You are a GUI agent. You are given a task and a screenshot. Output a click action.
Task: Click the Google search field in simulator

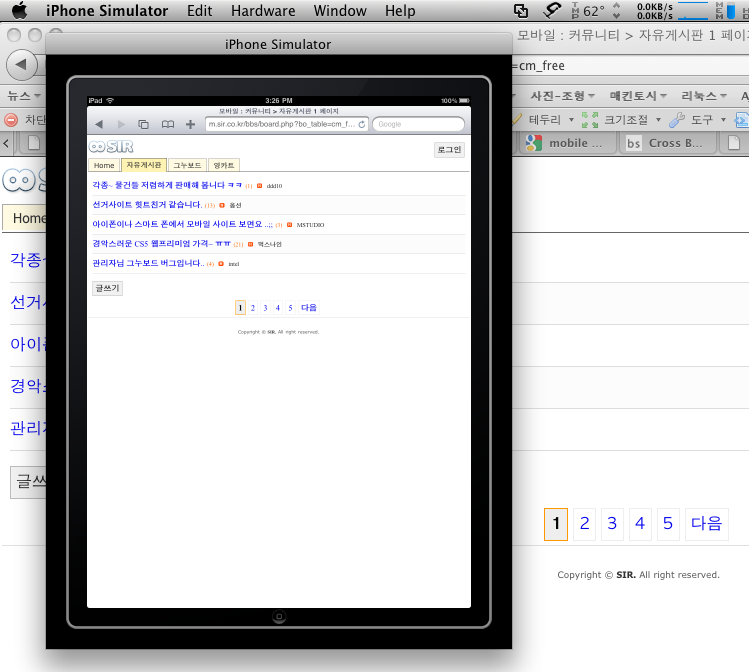419,125
